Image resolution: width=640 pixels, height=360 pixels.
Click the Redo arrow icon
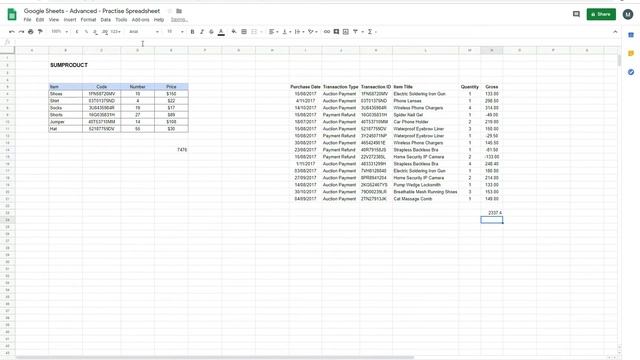click(21, 31)
